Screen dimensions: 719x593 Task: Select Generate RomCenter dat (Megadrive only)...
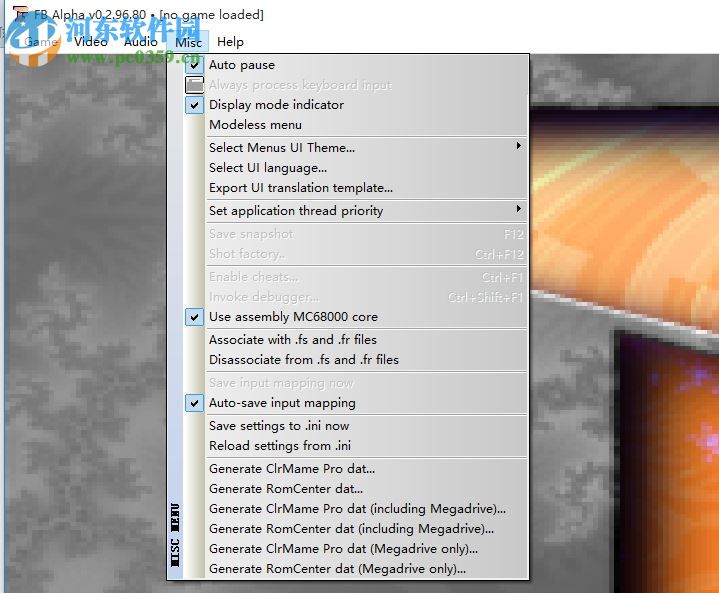pos(355,569)
